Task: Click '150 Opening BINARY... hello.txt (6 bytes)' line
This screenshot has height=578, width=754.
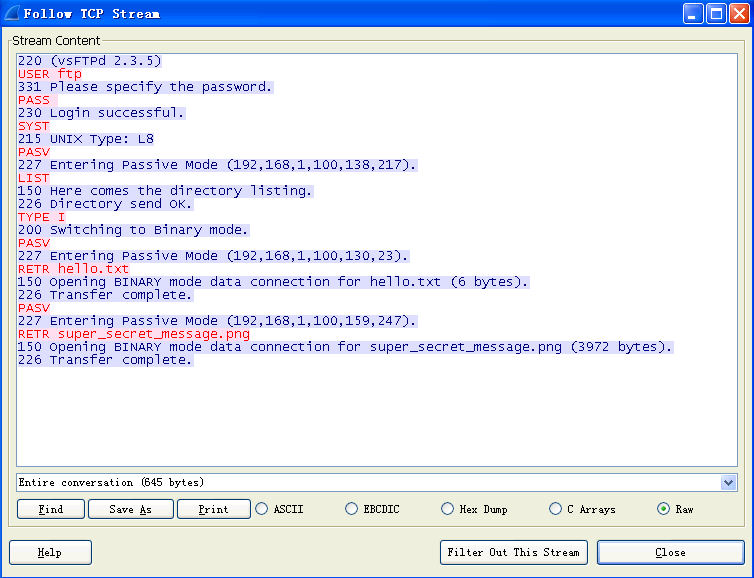Action: point(273,281)
